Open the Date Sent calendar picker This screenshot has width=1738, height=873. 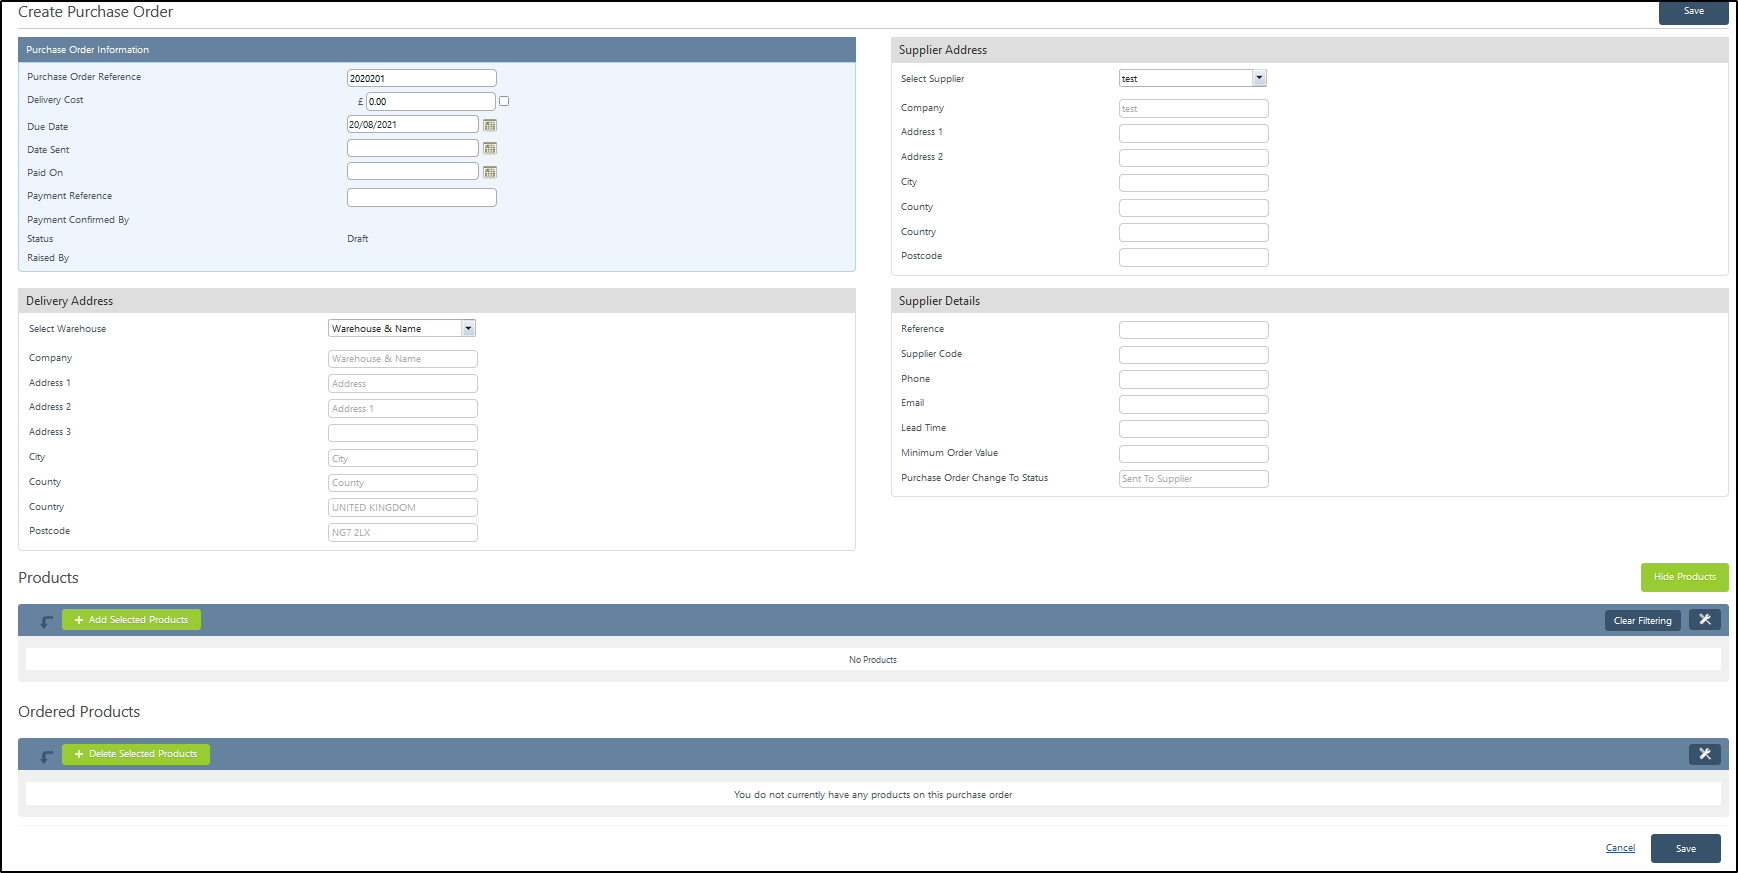click(x=490, y=148)
